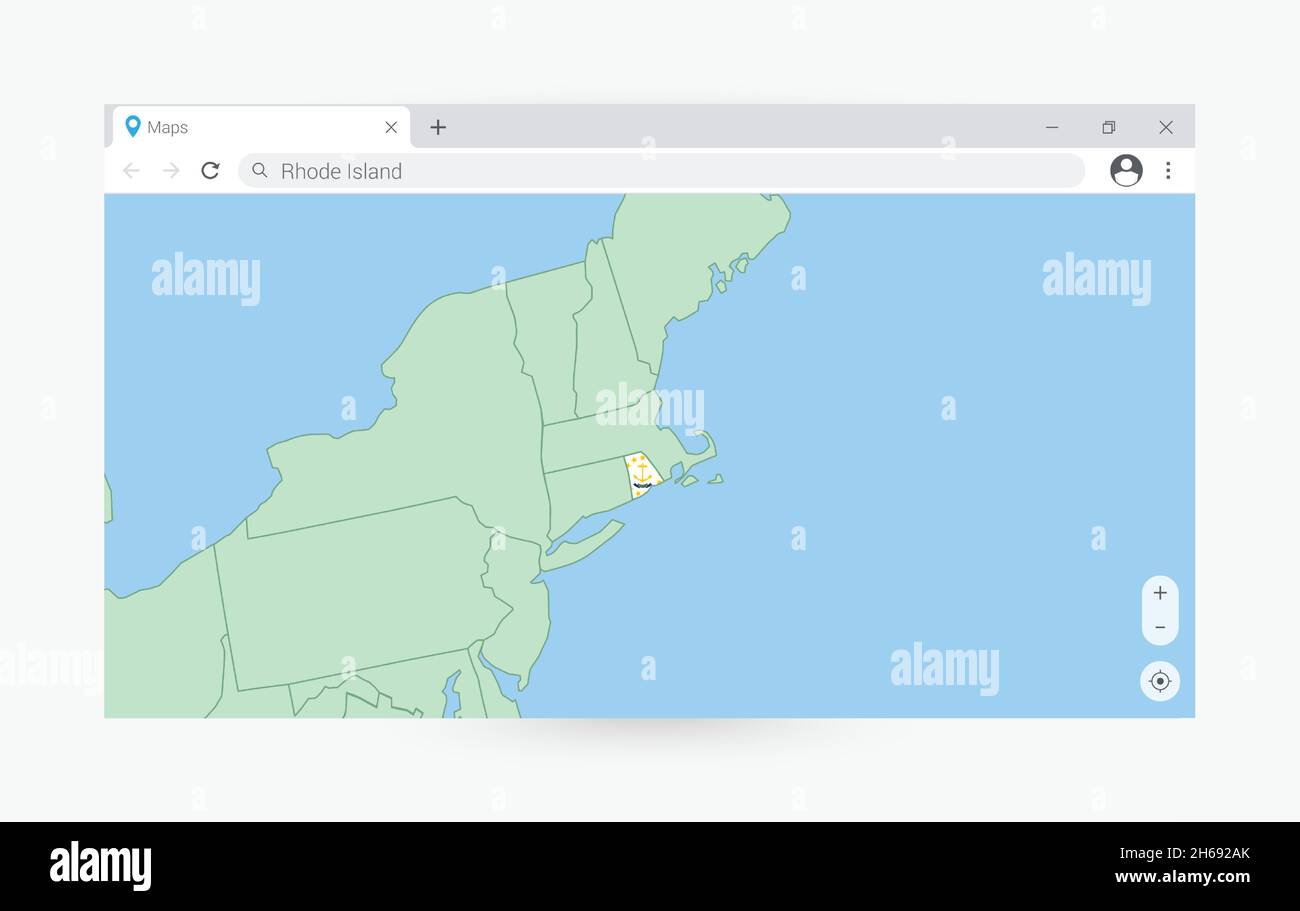The width and height of the screenshot is (1300, 911).
Task: Go forward with the right arrow
Action: 171,171
